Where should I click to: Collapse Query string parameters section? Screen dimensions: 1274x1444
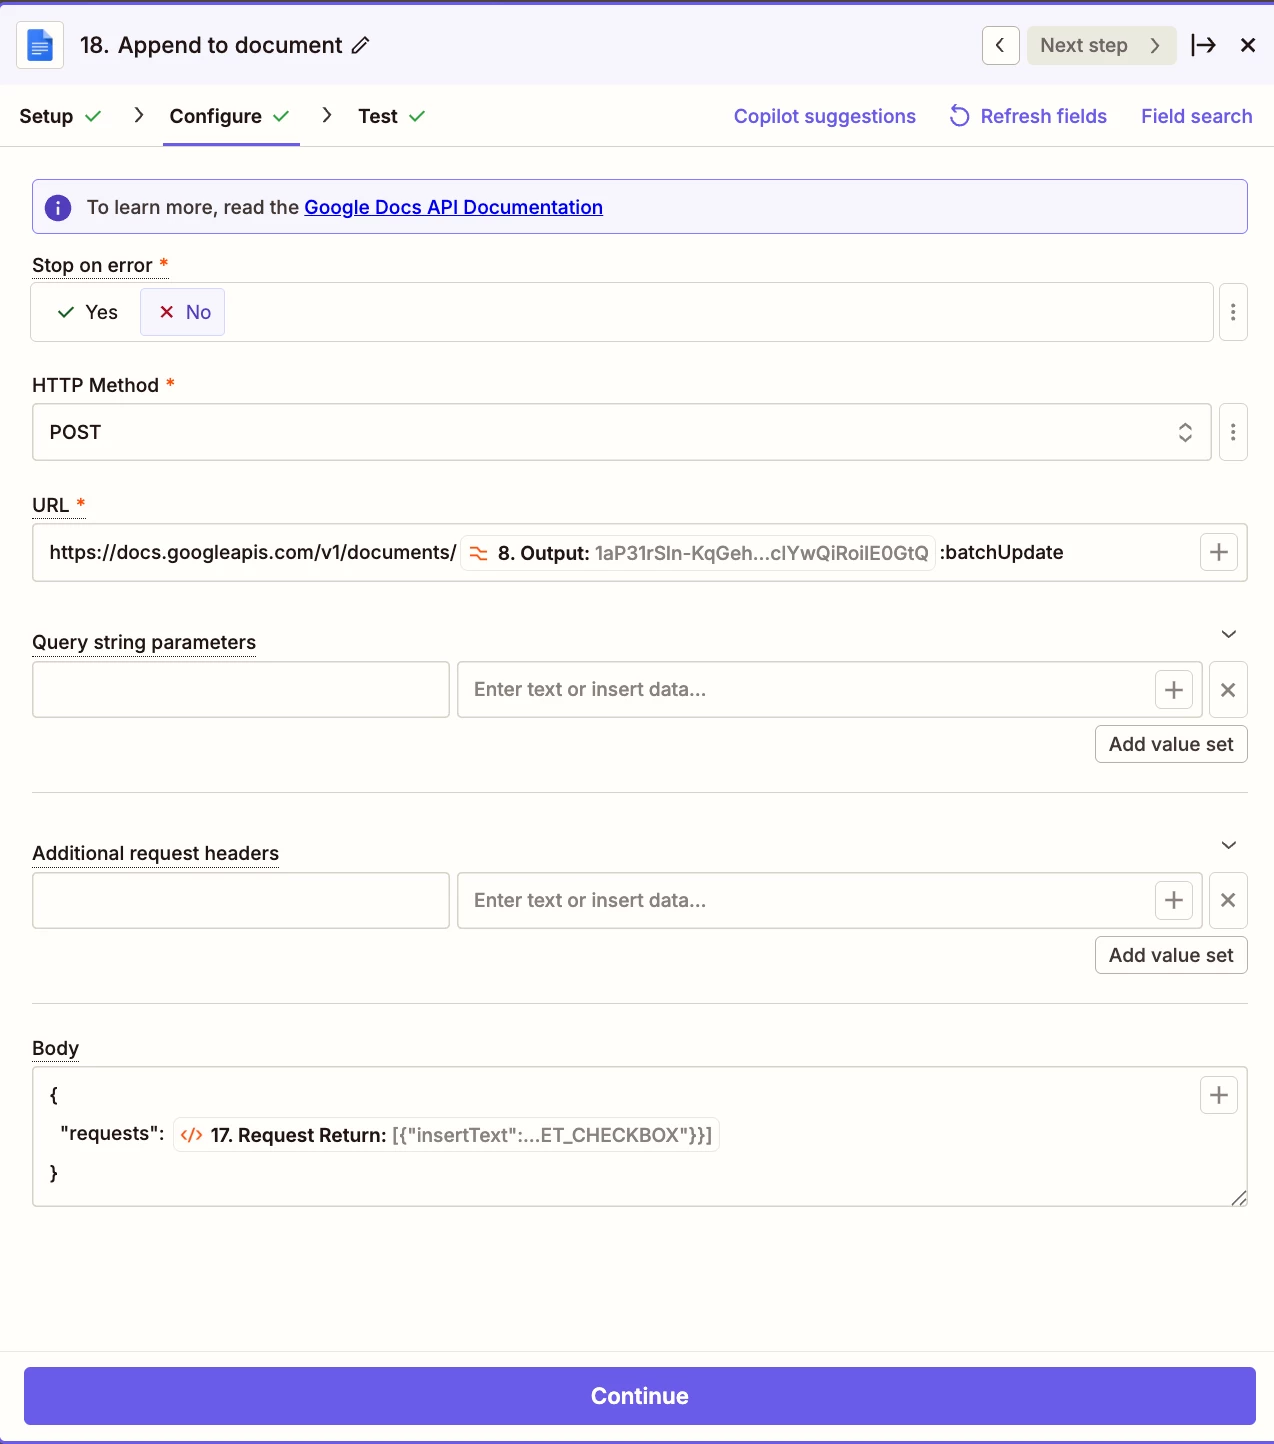pos(1229,634)
